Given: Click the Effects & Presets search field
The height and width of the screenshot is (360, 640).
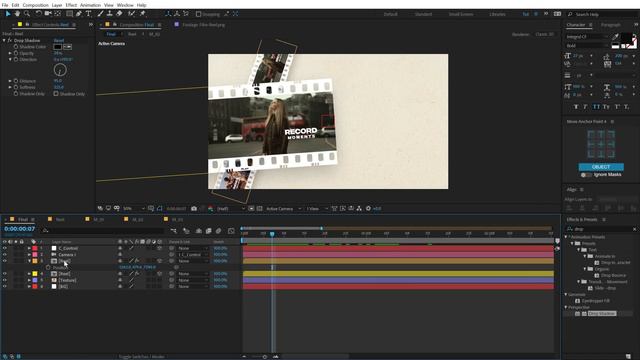Looking at the screenshot, I should coord(602,229).
